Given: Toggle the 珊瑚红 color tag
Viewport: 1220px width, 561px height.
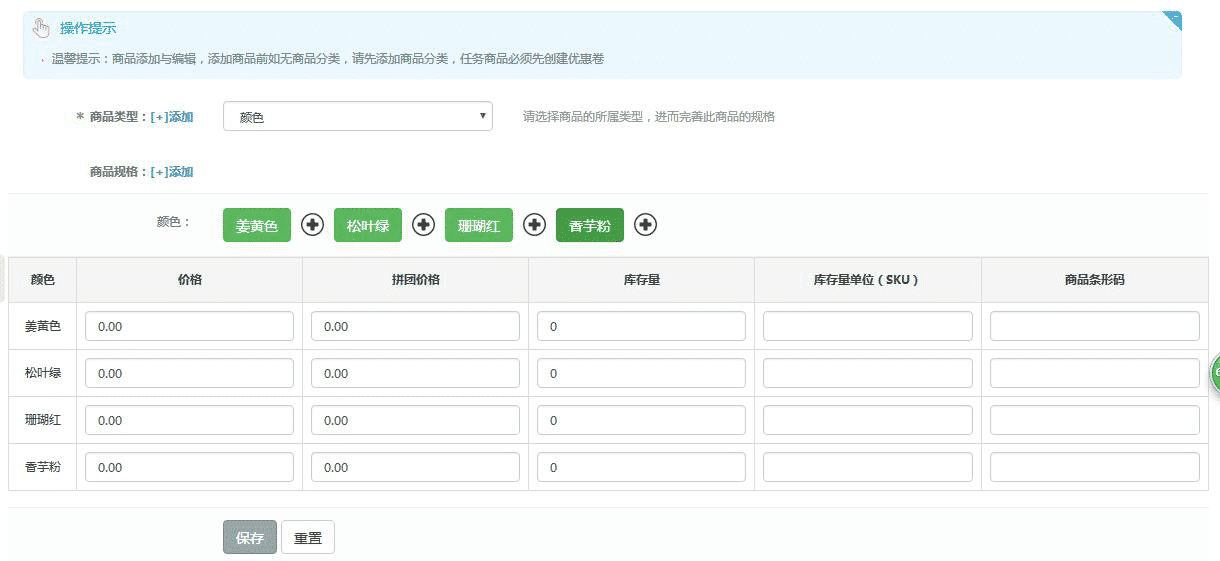Looking at the screenshot, I should pyautogui.click(x=479, y=225).
